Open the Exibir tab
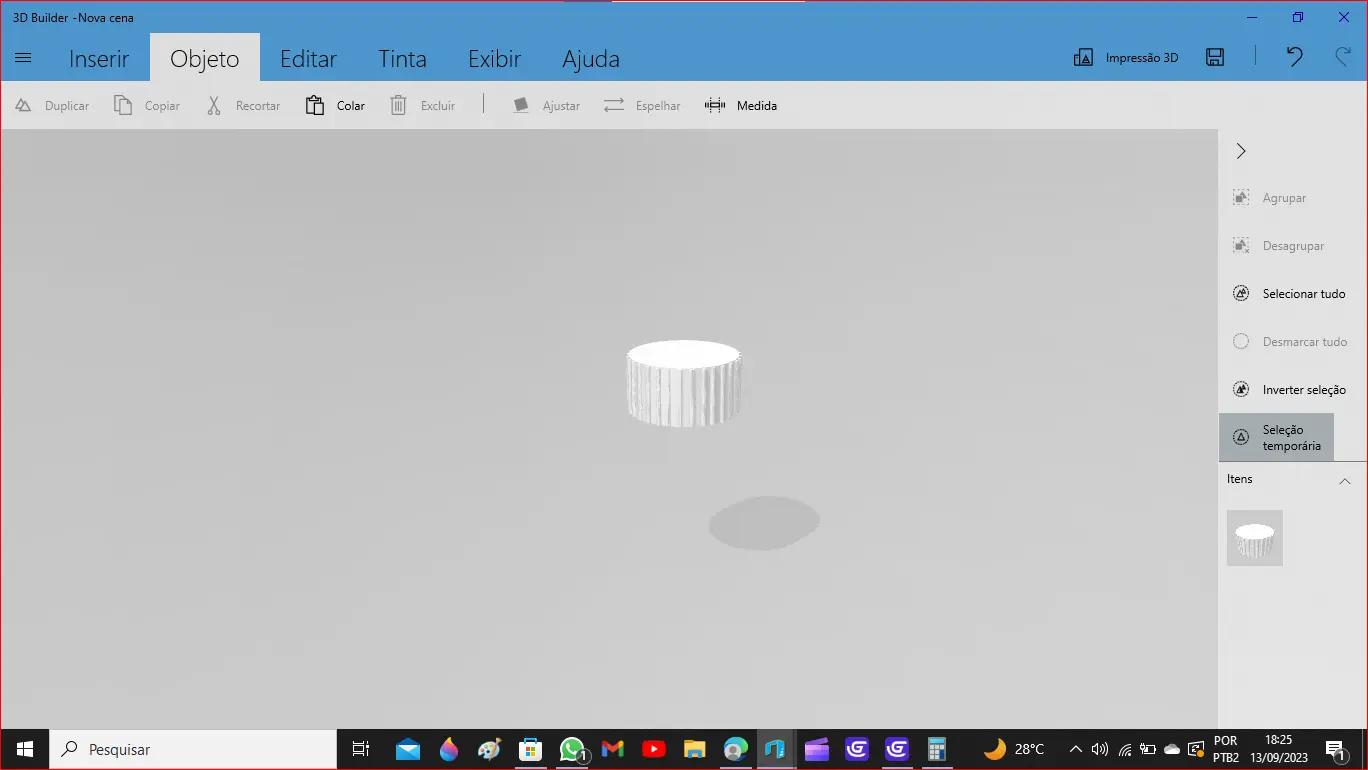Viewport: 1368px width, 770px height. click(x=494, y=59)
